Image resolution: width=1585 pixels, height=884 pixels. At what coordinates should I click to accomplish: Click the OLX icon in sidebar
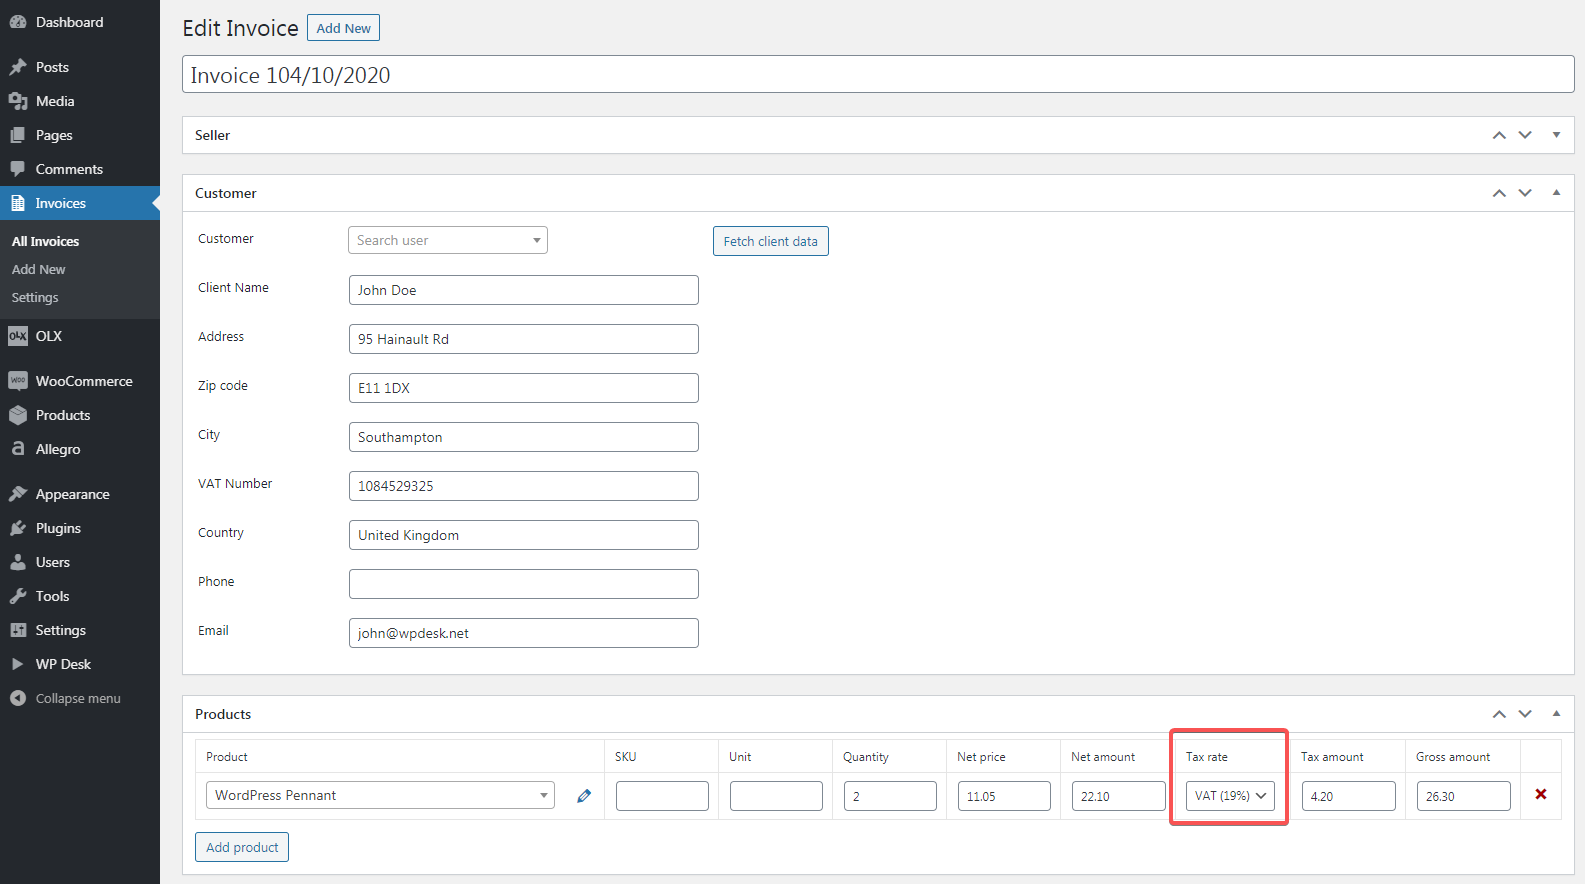pos(18,336)
